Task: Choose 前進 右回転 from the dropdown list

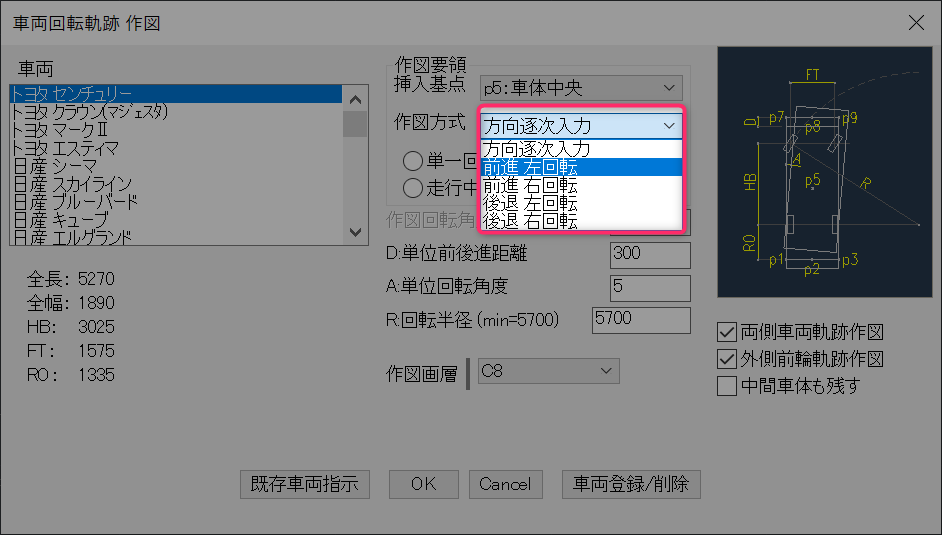Action: tap(581, 185)
